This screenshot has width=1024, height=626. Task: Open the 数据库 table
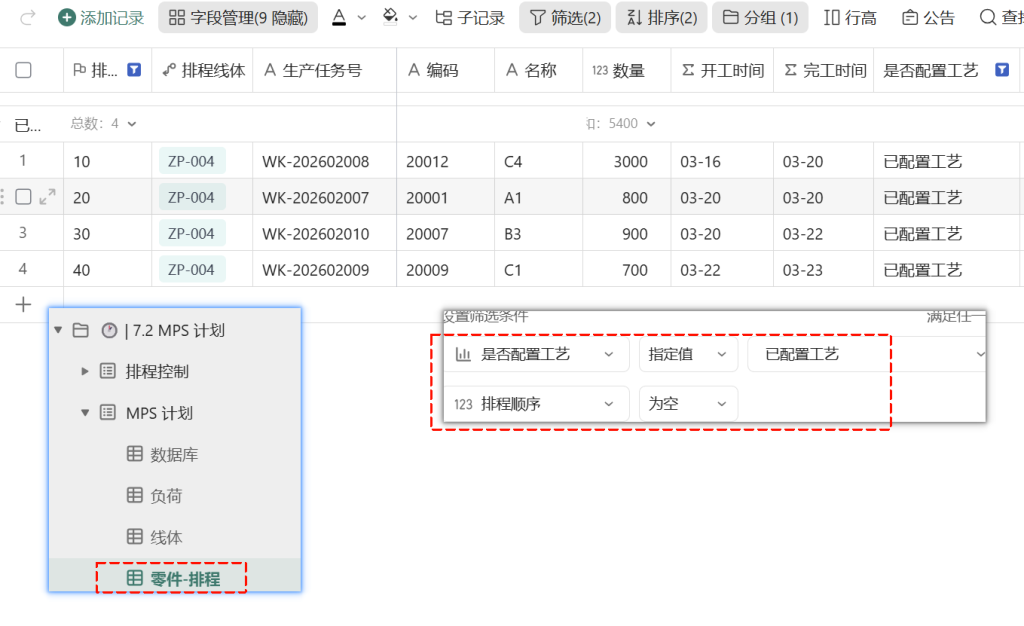click(174, 454)
